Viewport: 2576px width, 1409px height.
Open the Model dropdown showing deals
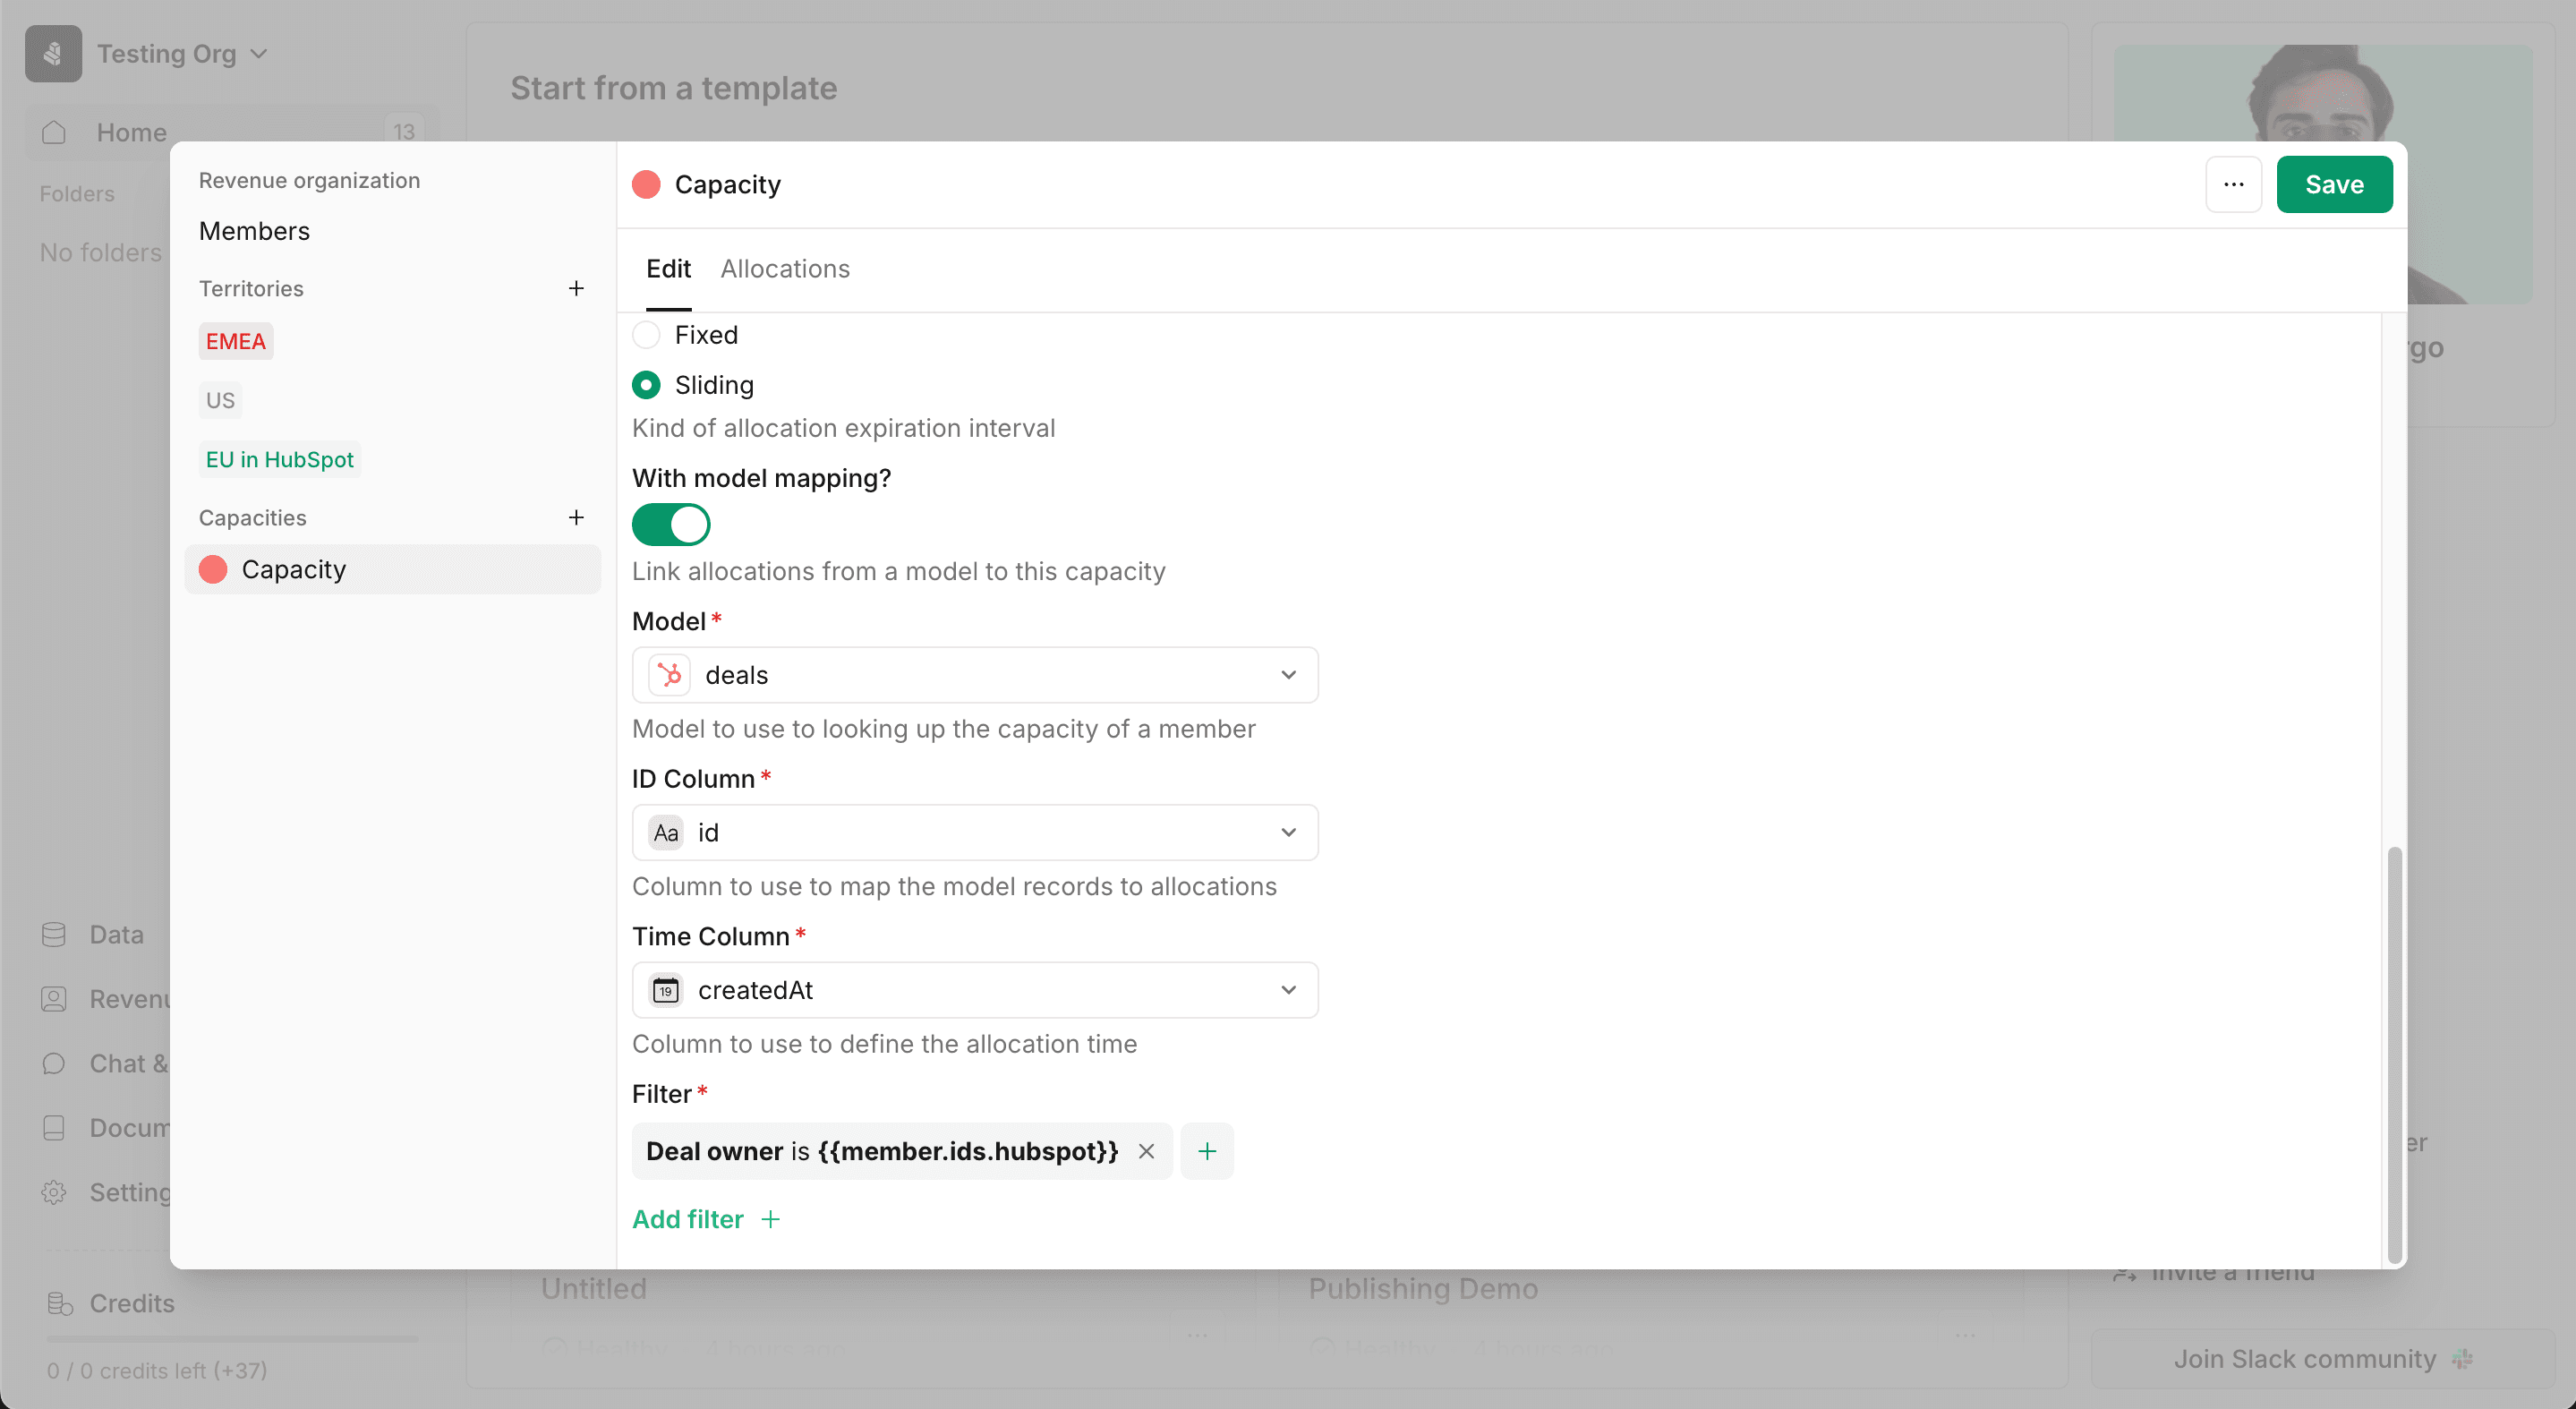[975, 675]
